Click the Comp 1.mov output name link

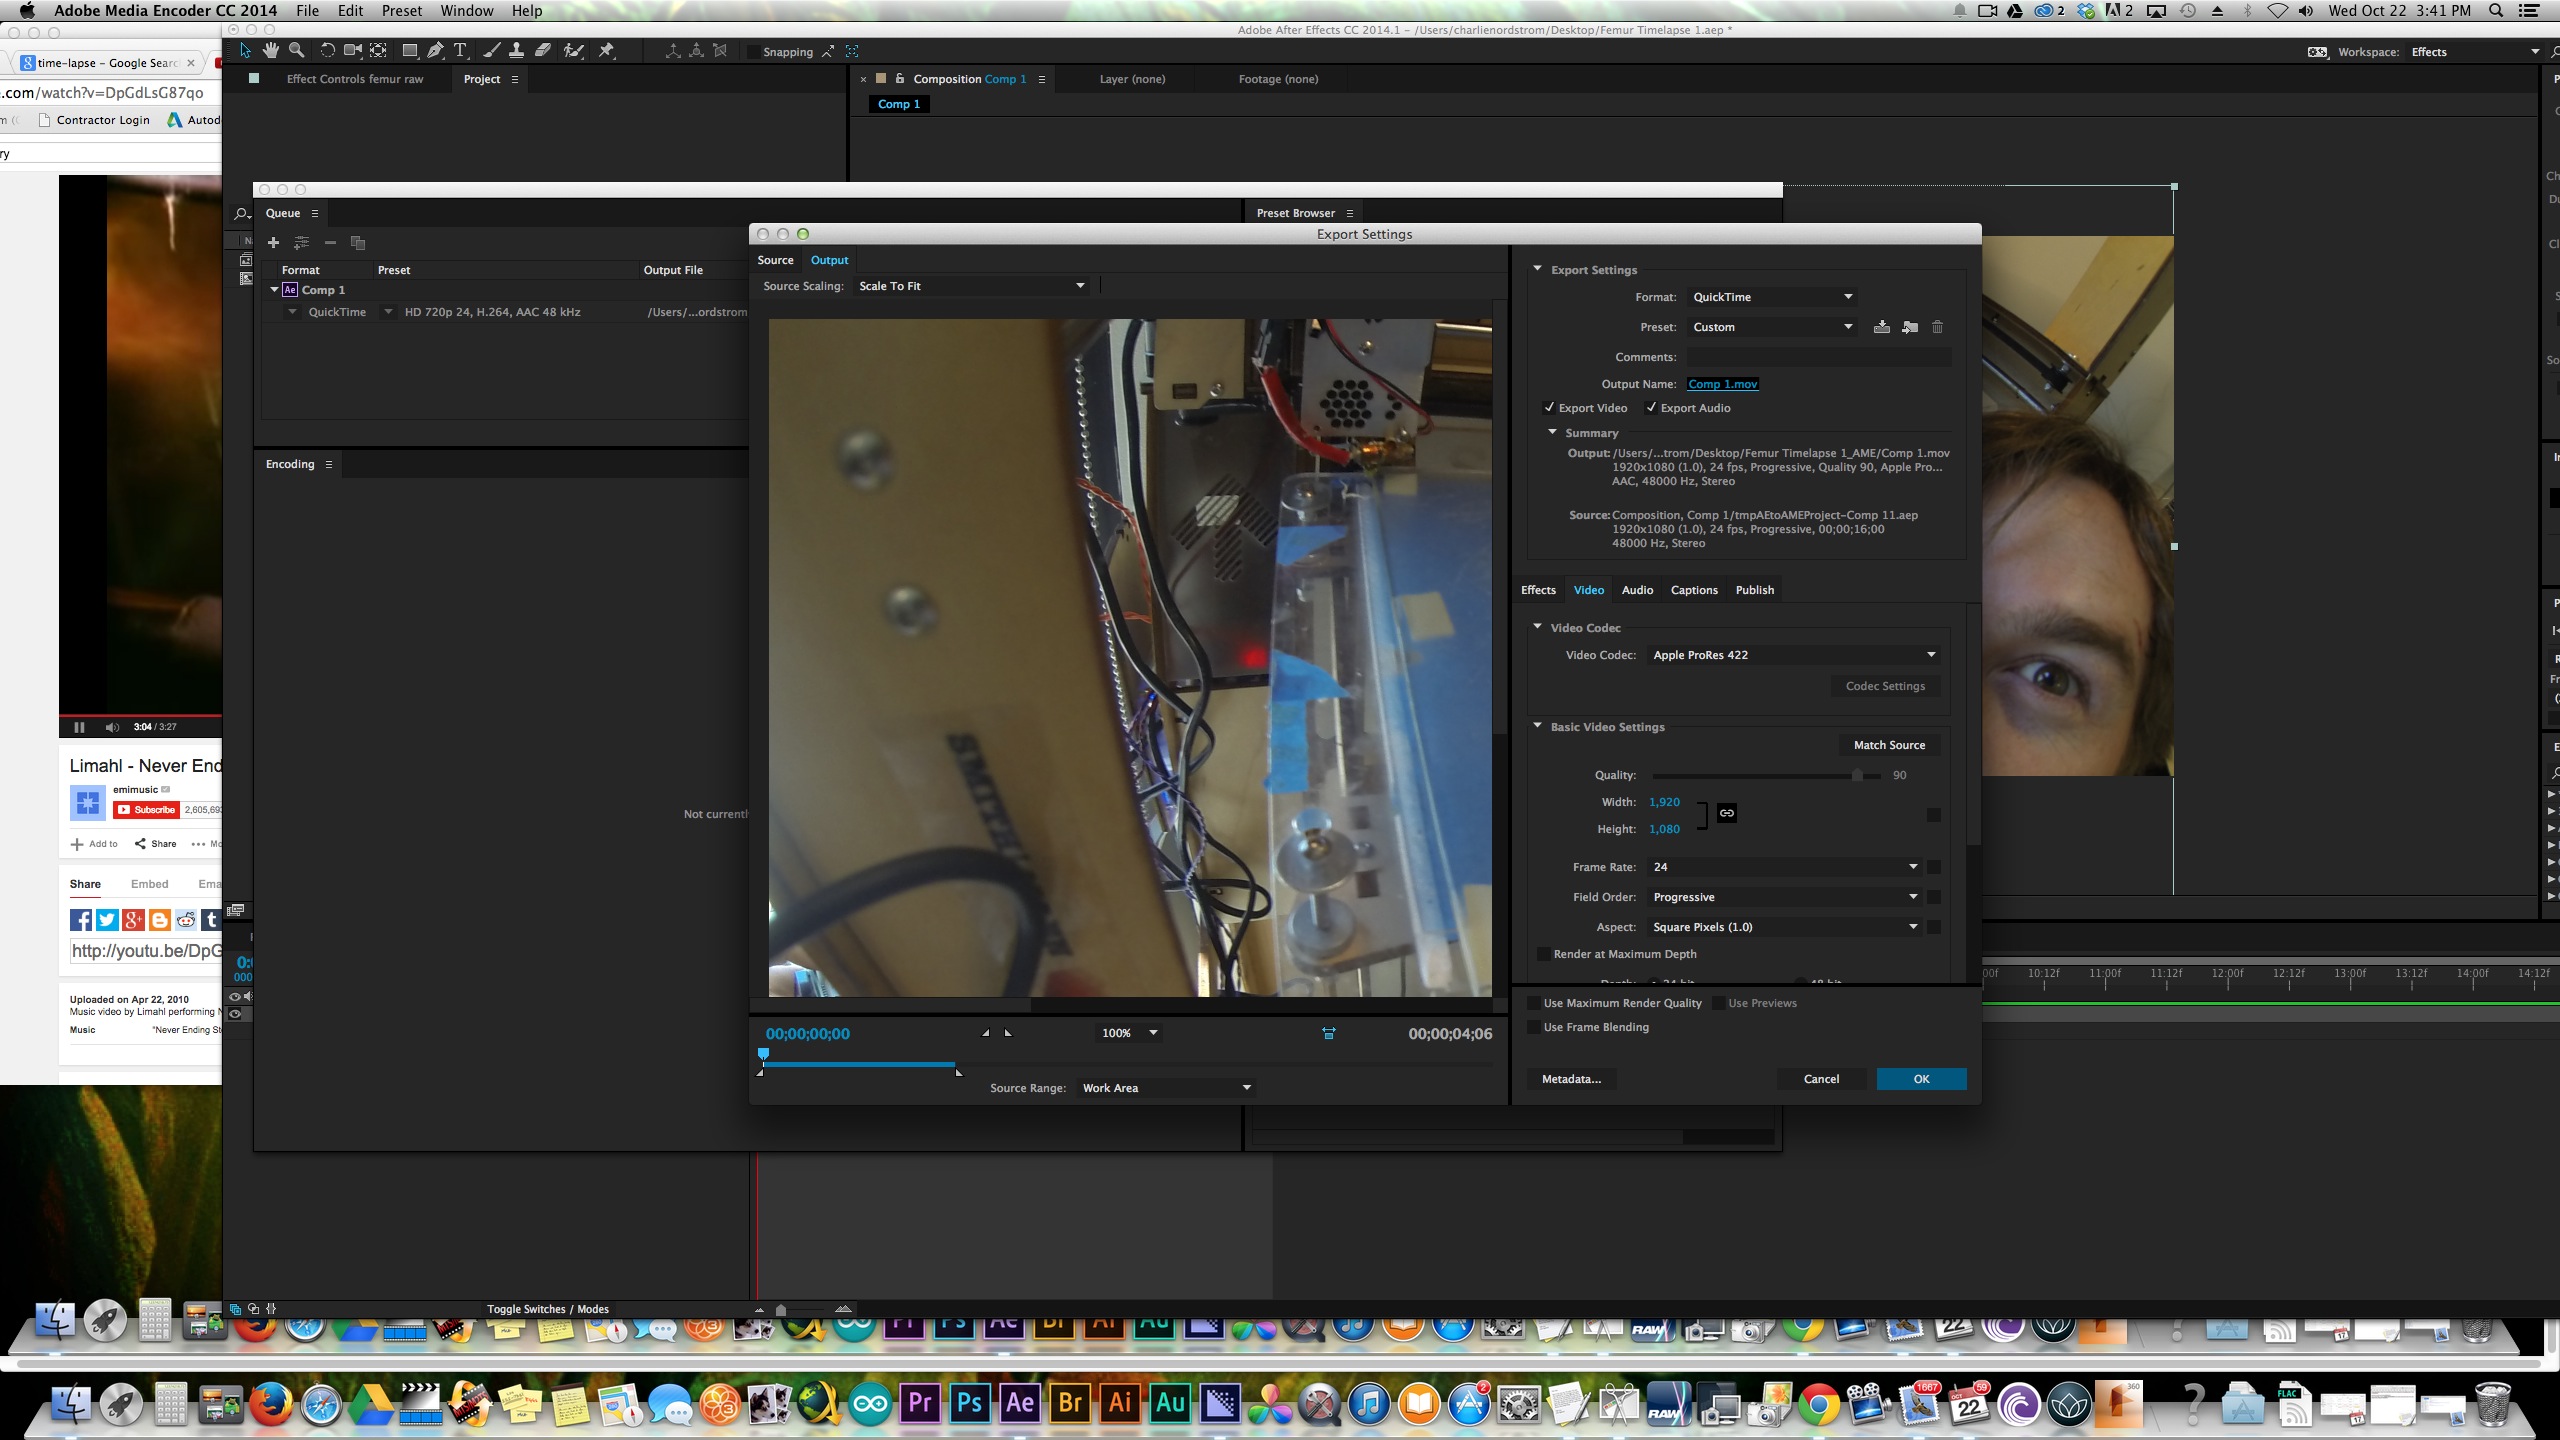click(x=1722, y=384)
